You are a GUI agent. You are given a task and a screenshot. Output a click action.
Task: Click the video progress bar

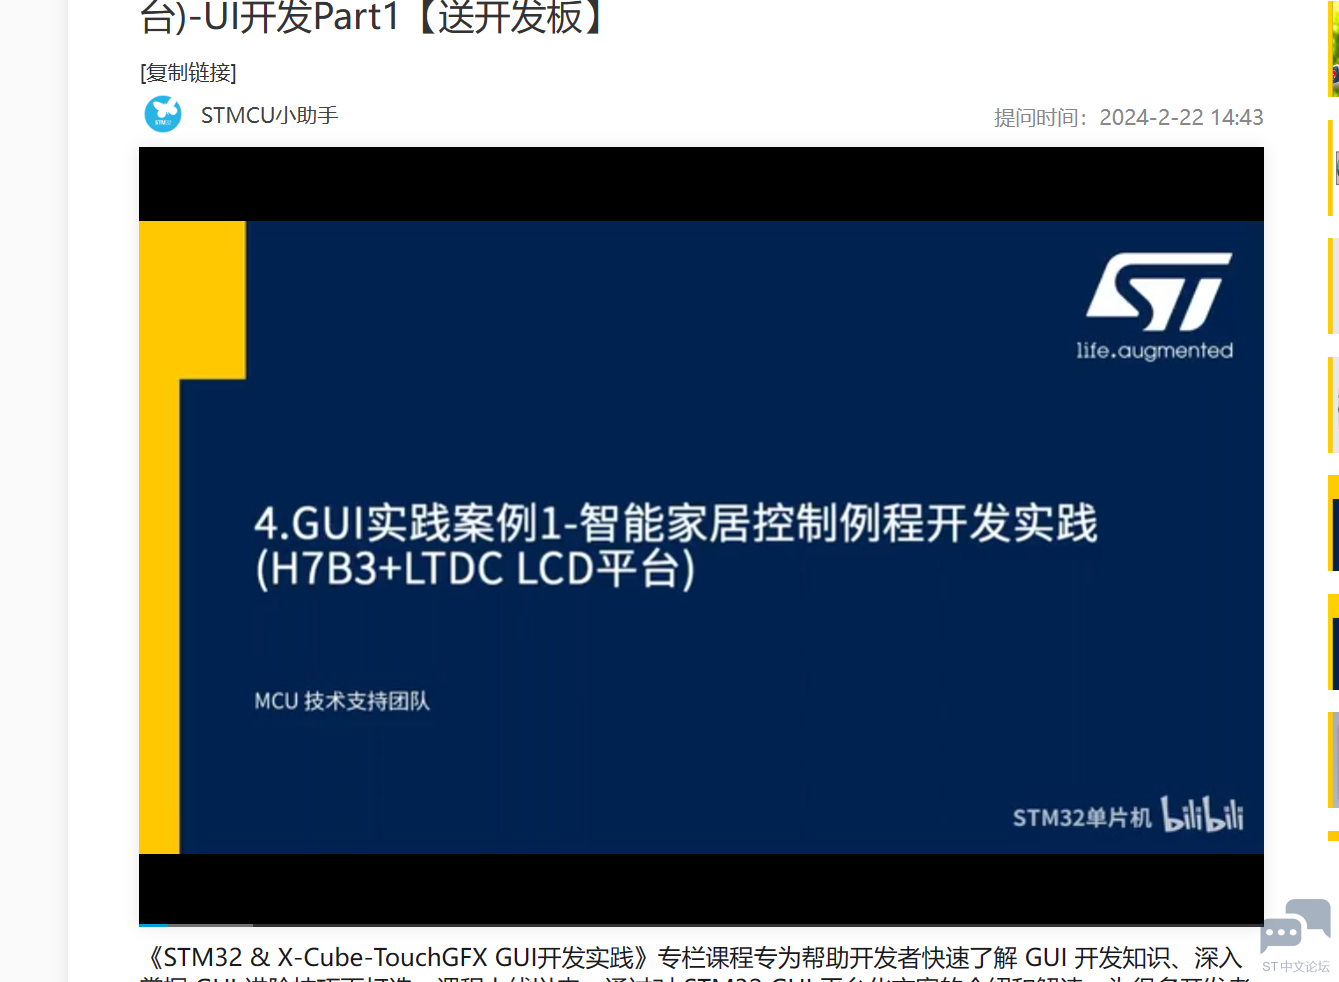coord(701,925)
